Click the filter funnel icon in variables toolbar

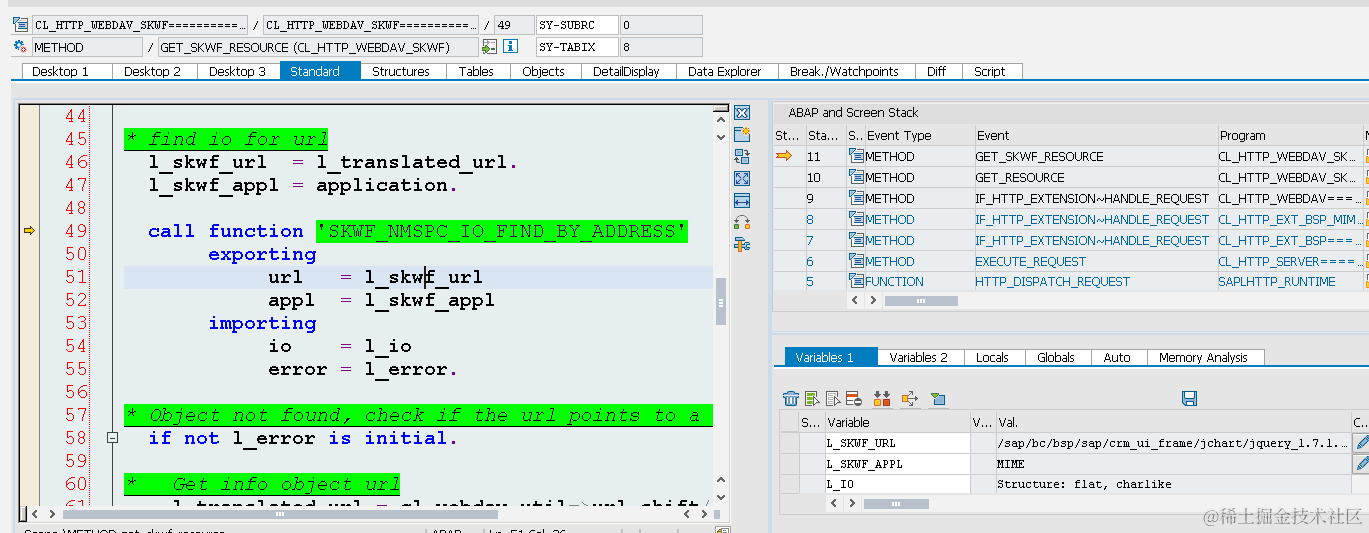coord(938,399)
